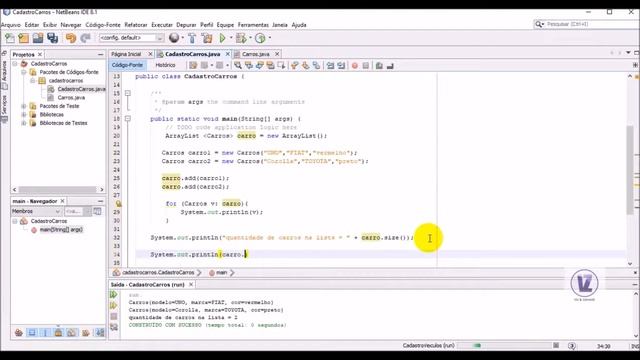The image size is (640, 360).
Task: Open the Debug Project dropdown arrow
Action: [x=250, y=38]
